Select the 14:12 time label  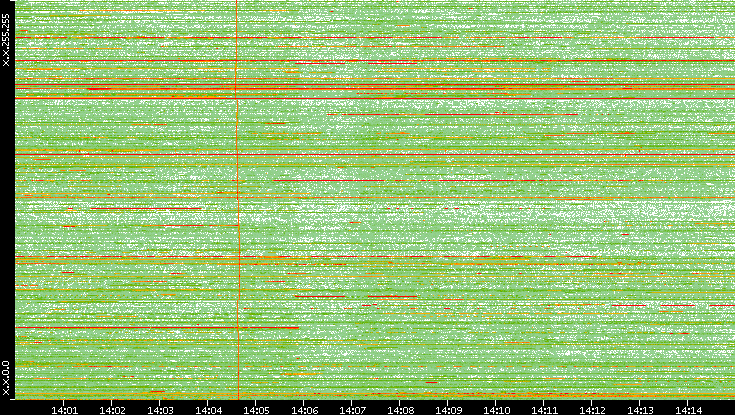pyautogui.click(x=592, y=410)
